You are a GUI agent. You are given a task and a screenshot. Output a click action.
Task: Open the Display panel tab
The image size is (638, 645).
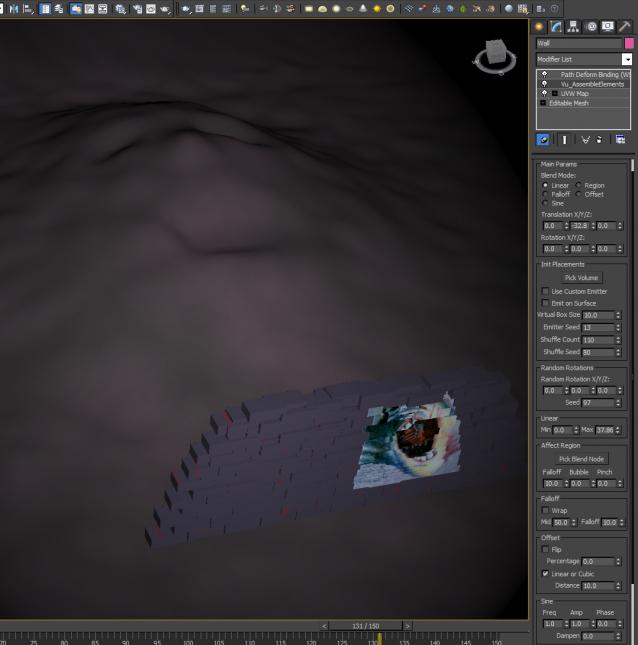click(608, 27)
